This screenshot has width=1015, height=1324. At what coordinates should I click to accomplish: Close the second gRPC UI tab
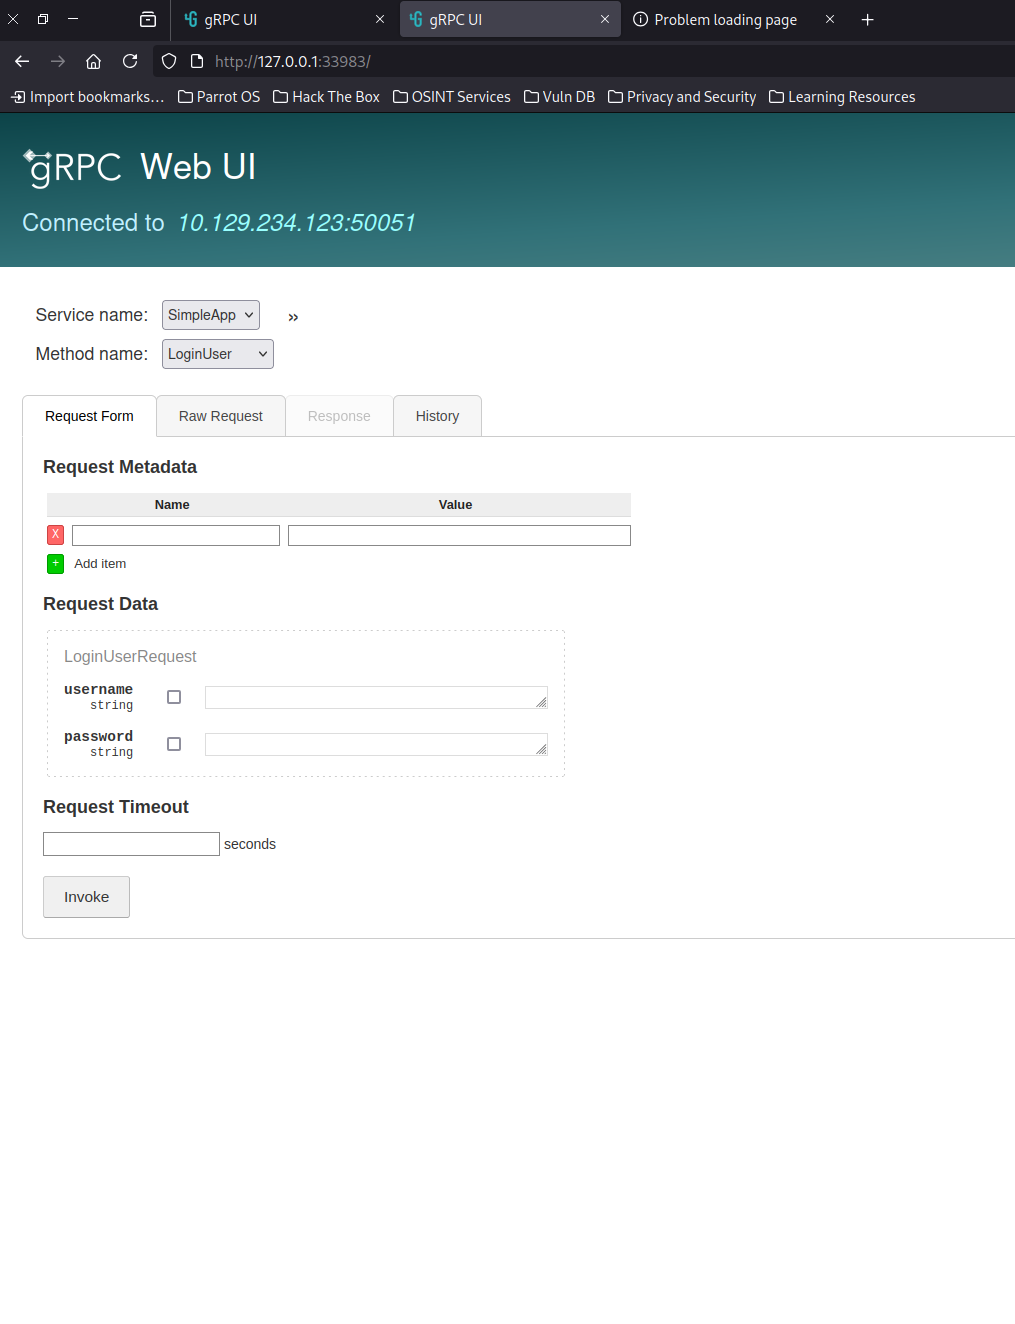[x=605, y=19]
